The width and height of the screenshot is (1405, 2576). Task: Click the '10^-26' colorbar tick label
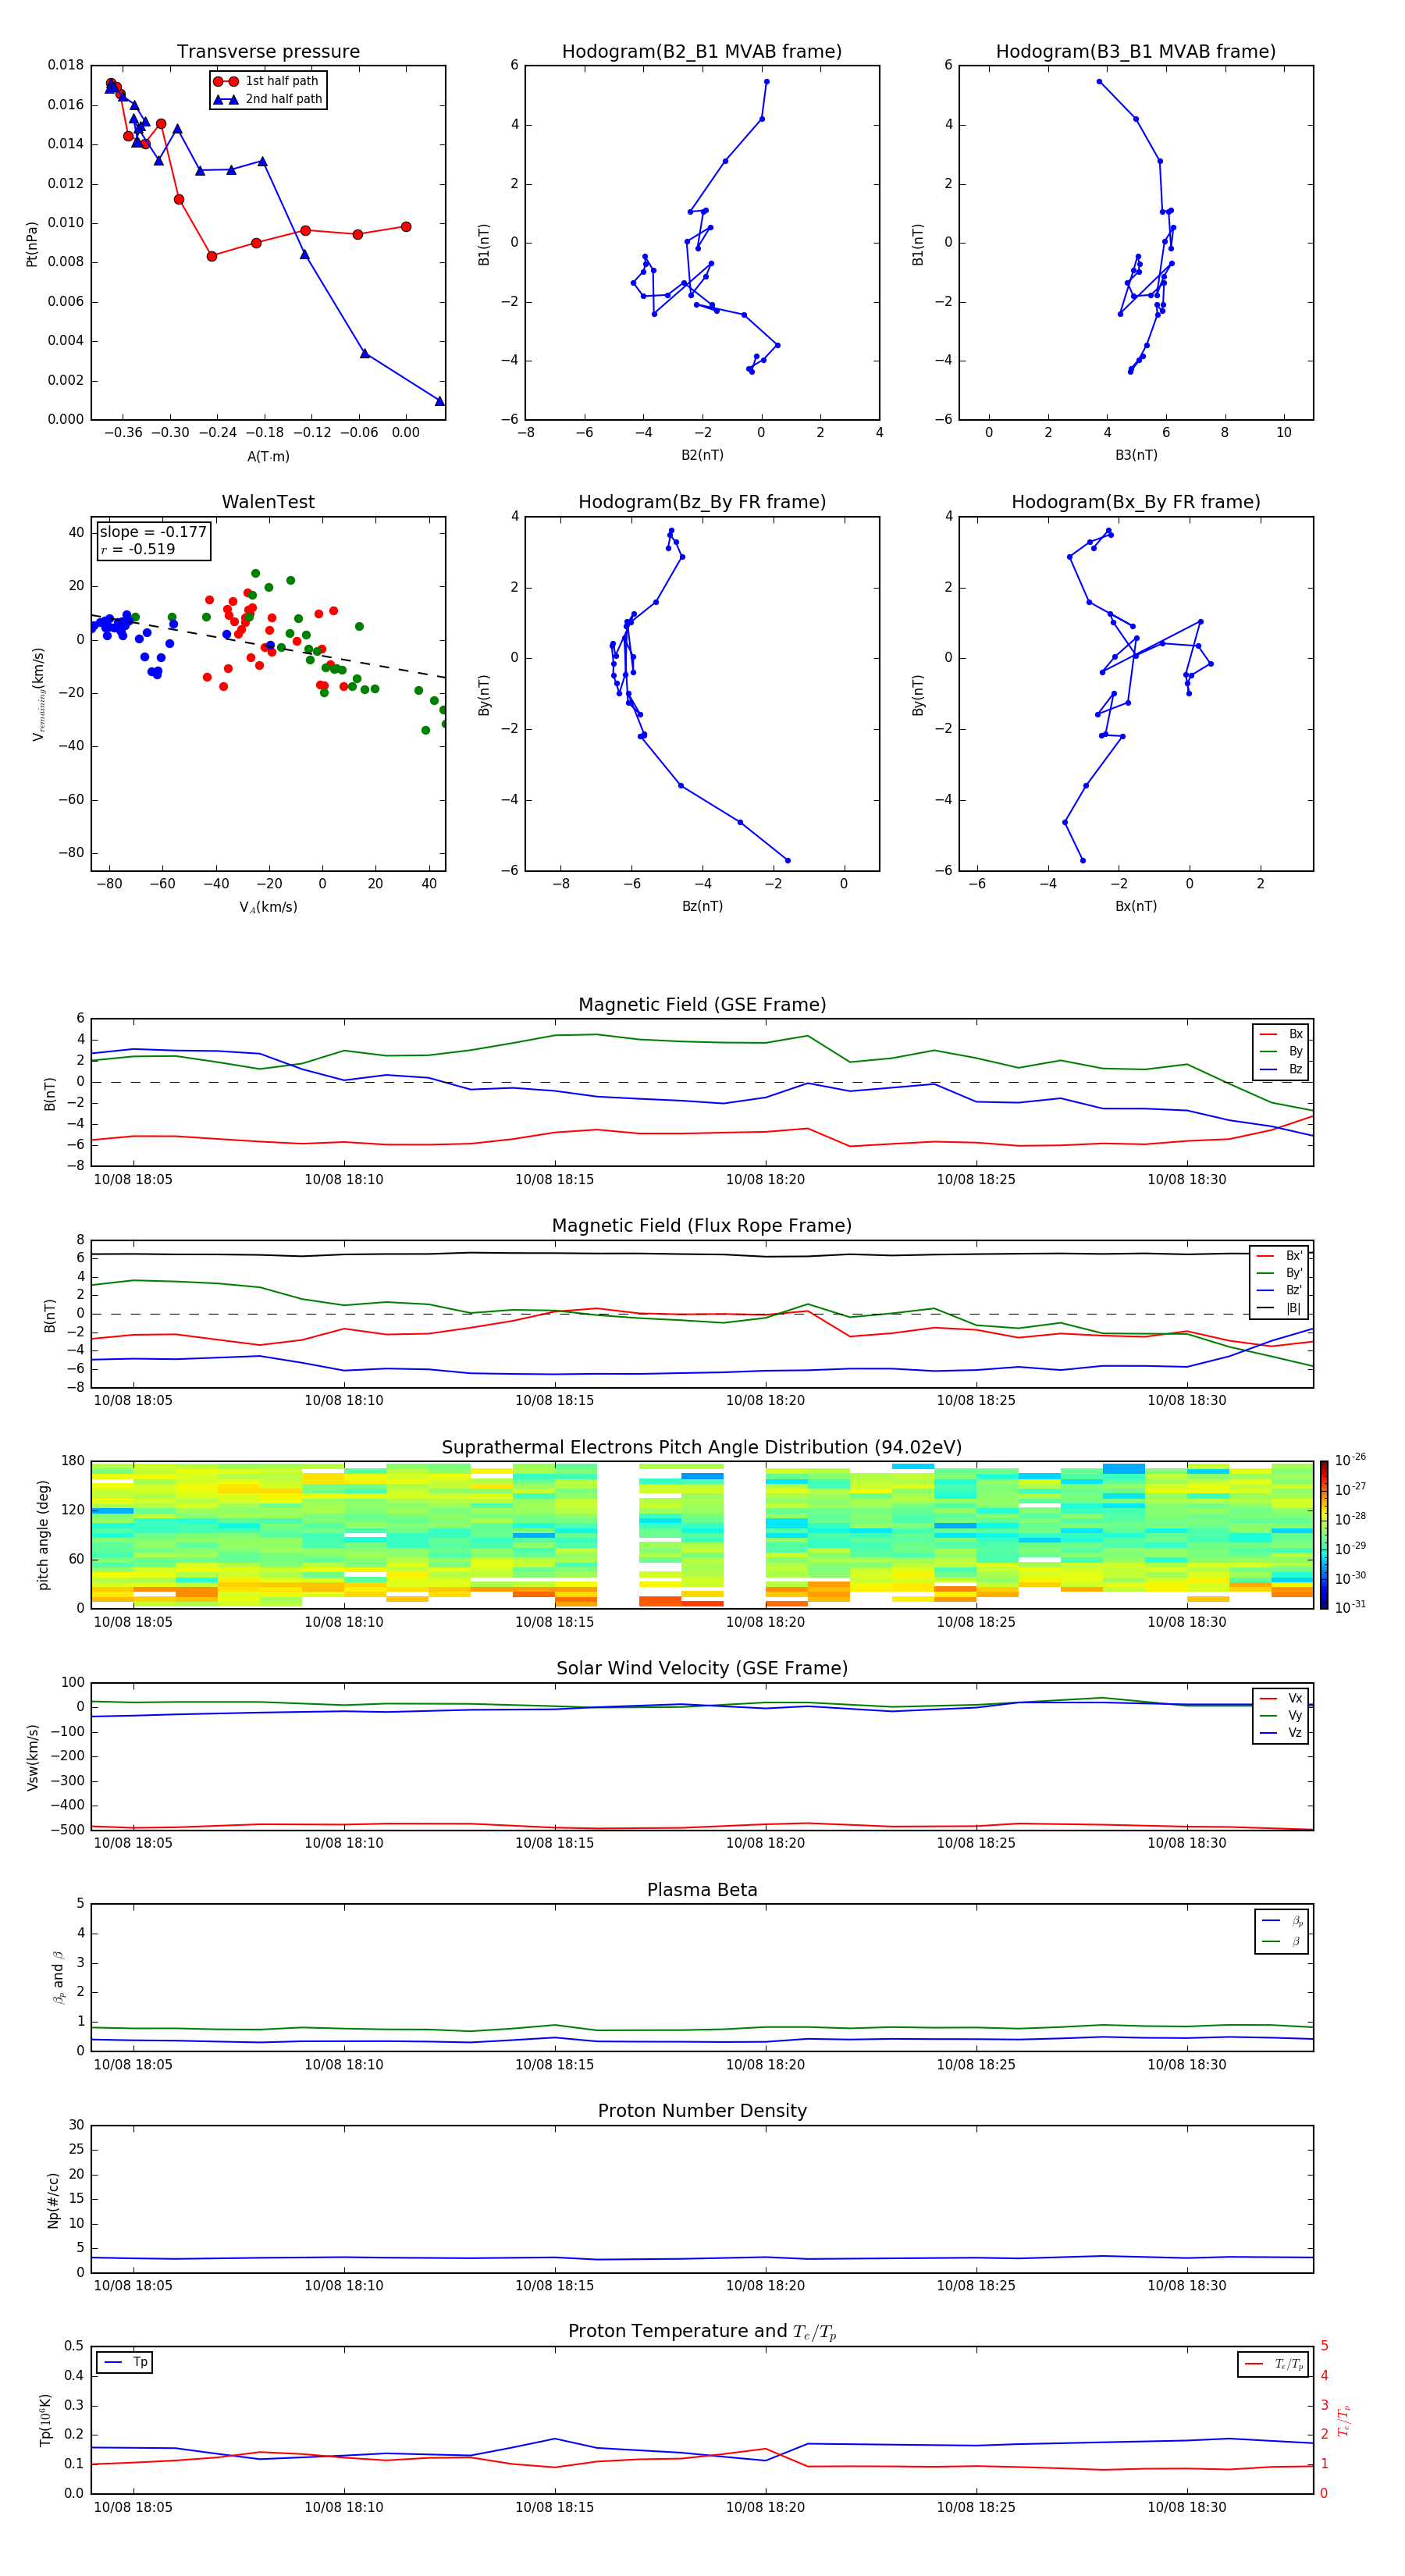point(1350,1460)
